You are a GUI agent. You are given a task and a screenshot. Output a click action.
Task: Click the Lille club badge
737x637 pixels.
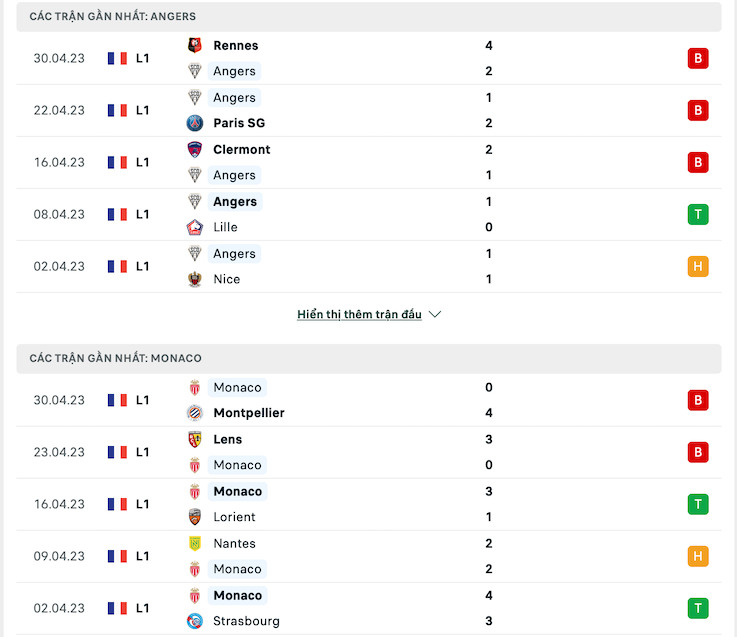(195, 227)
